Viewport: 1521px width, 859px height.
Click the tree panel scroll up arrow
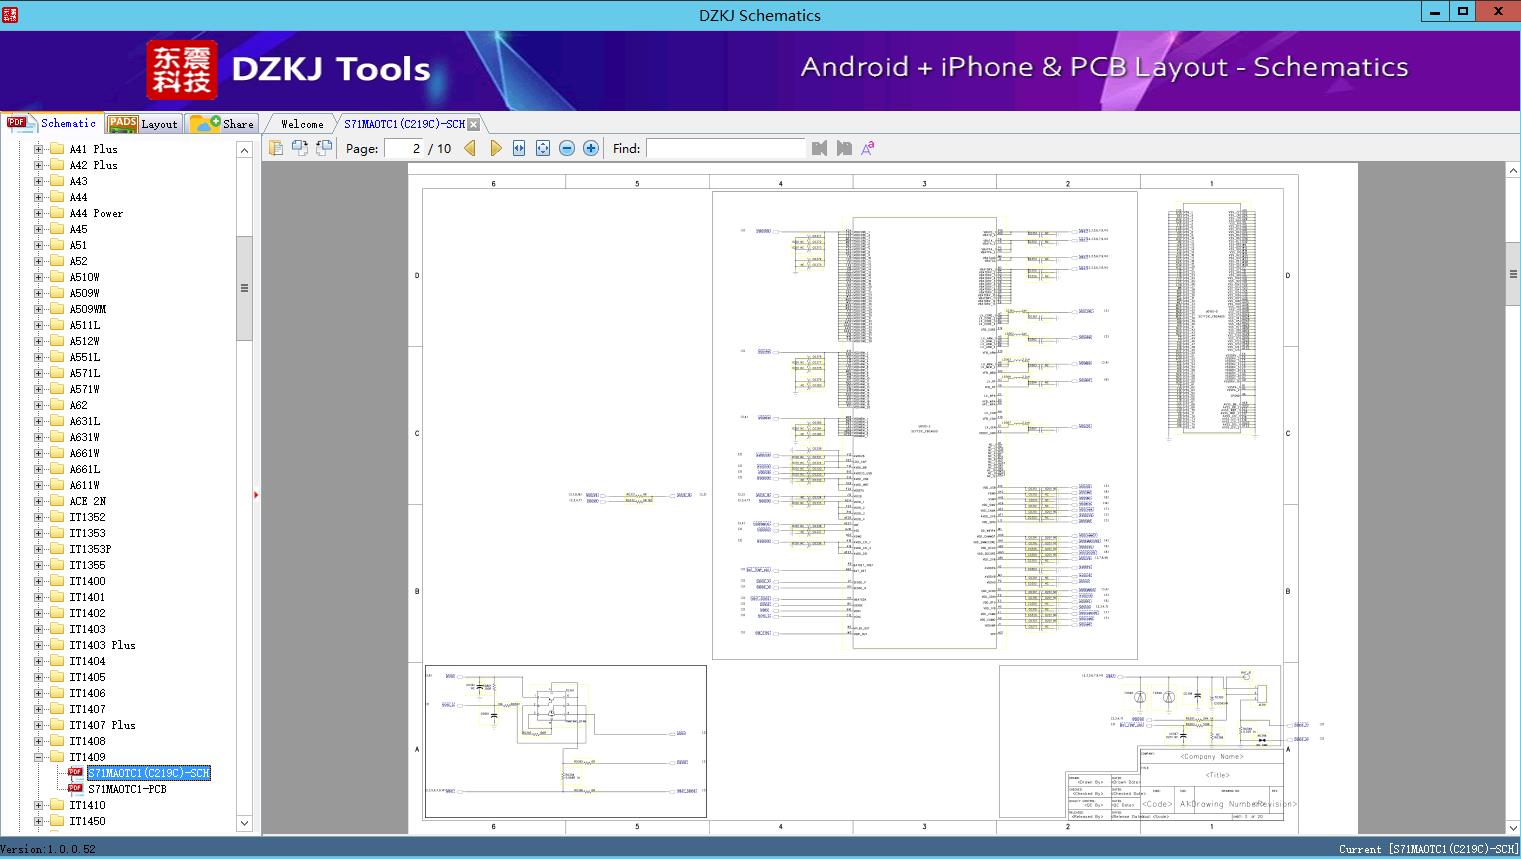pos(244,149)
